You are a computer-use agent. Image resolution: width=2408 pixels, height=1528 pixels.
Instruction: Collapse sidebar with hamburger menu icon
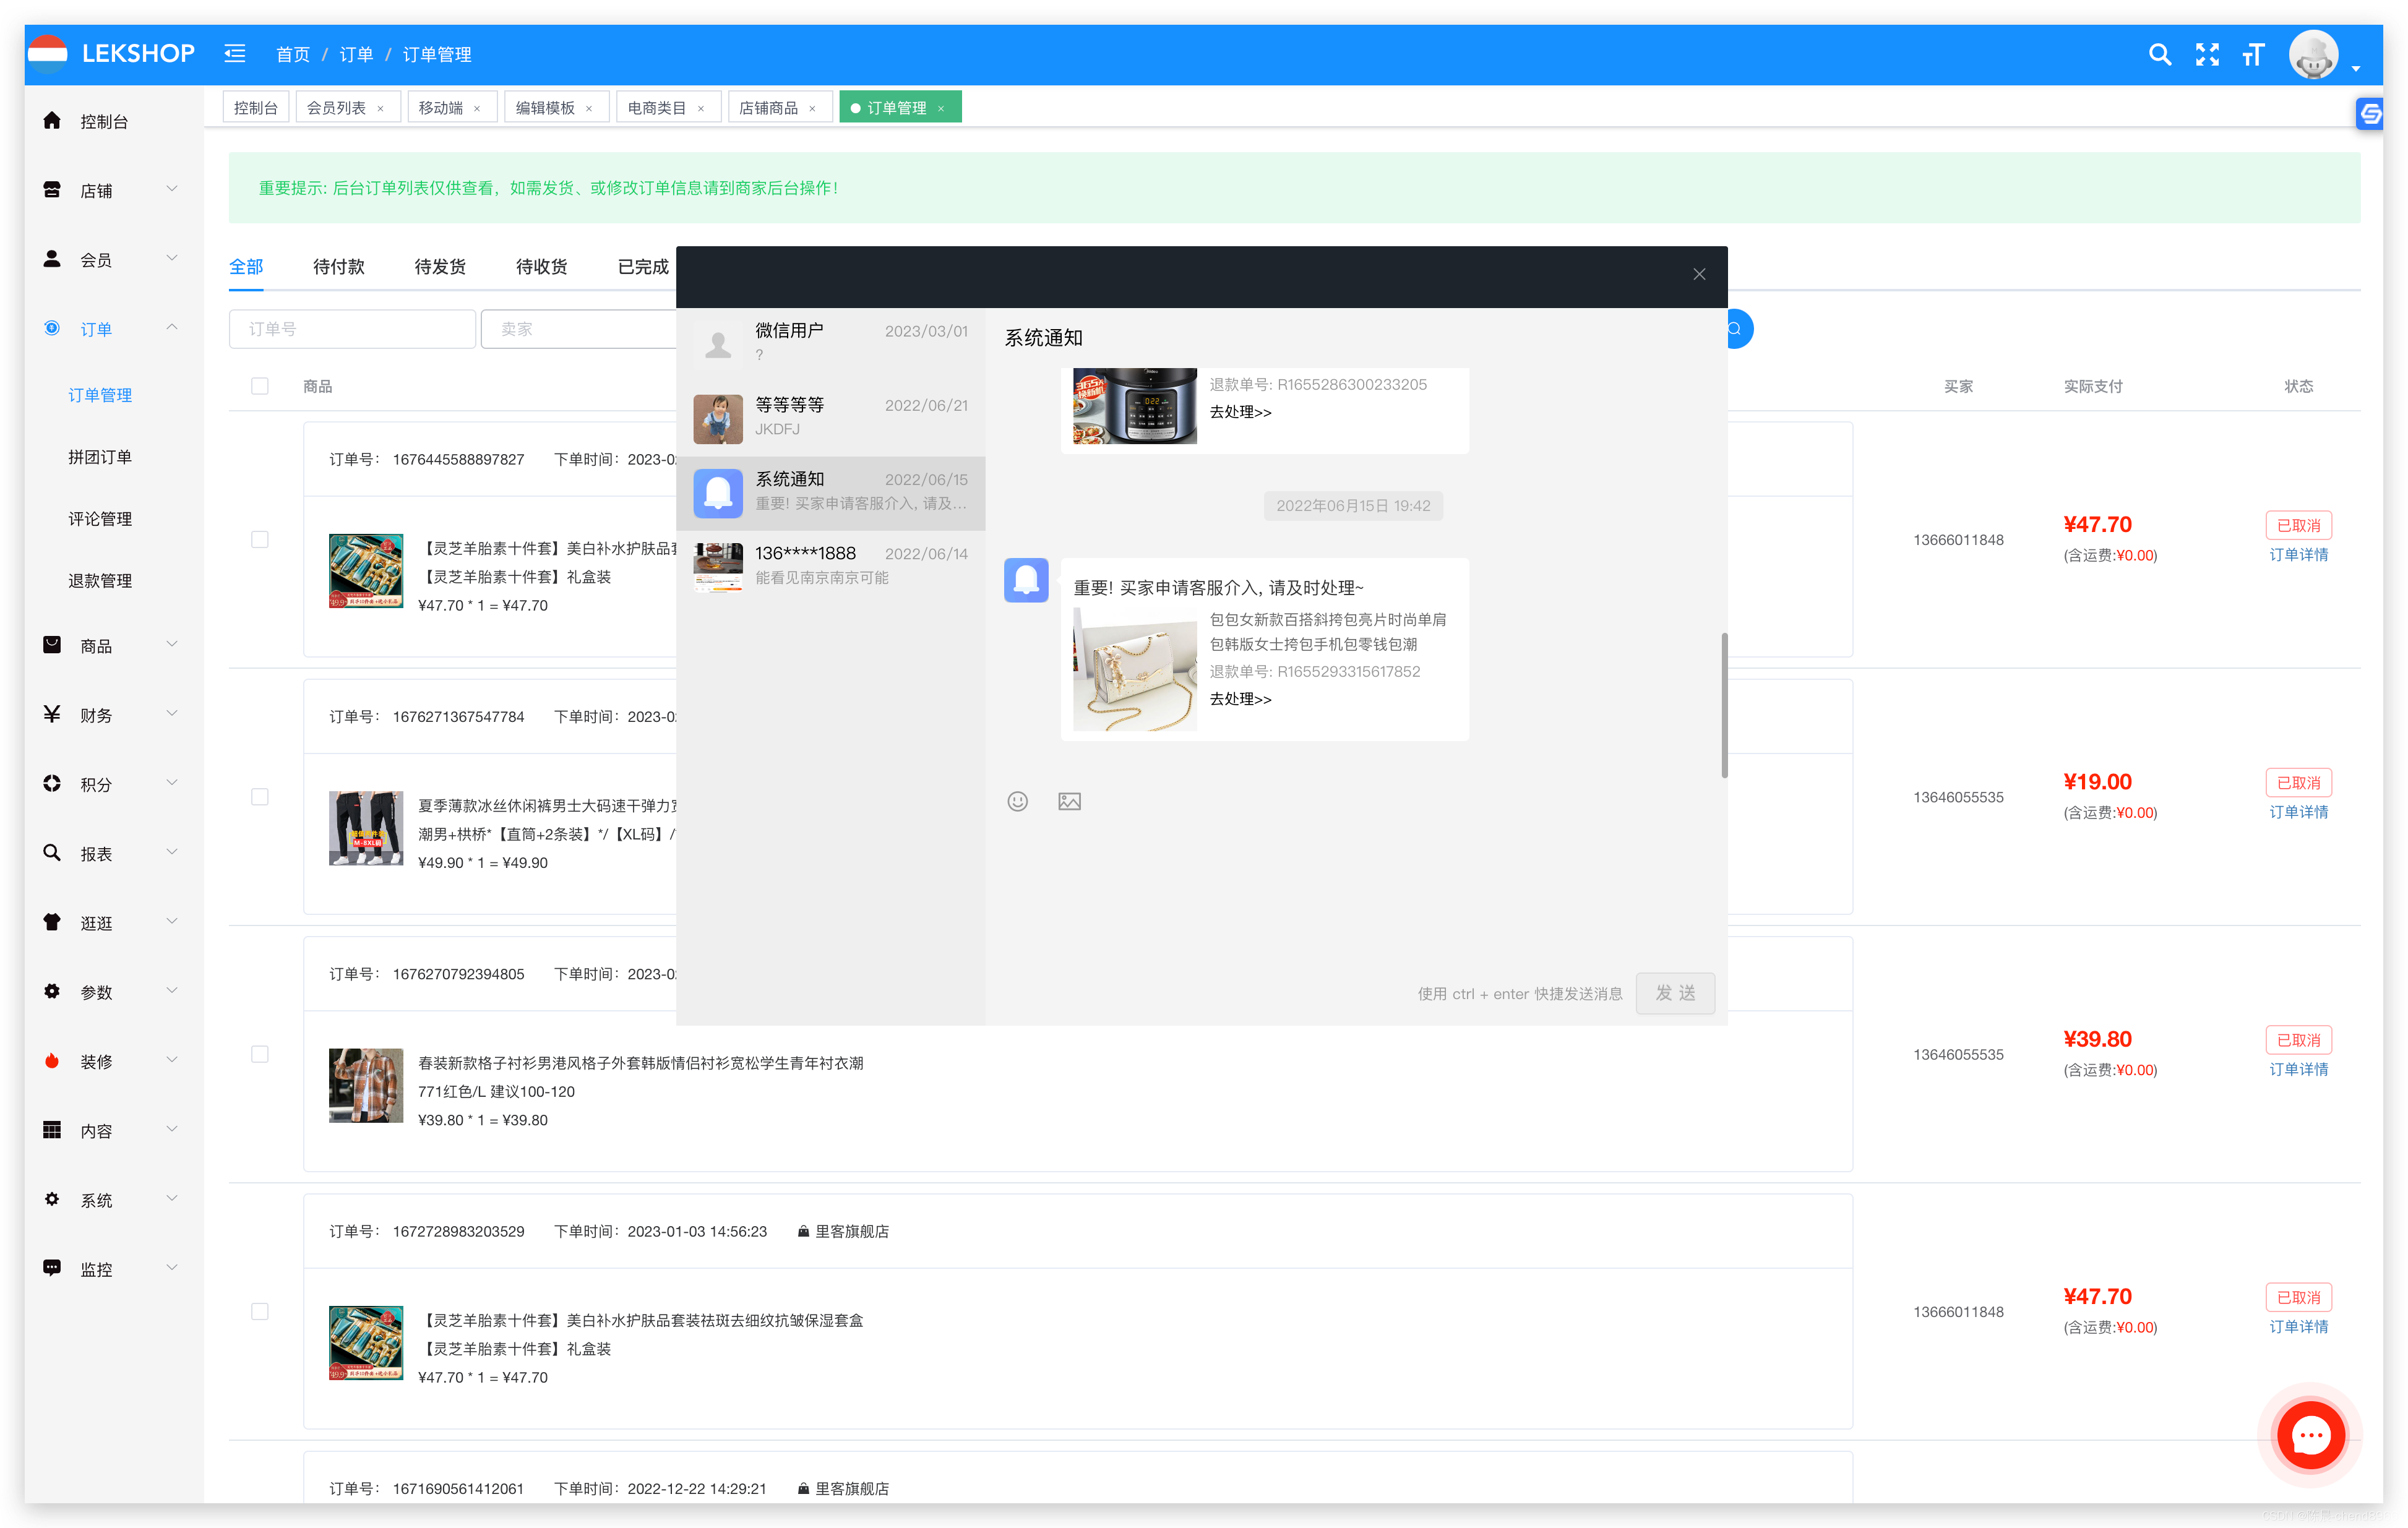[x=235, y=54]
